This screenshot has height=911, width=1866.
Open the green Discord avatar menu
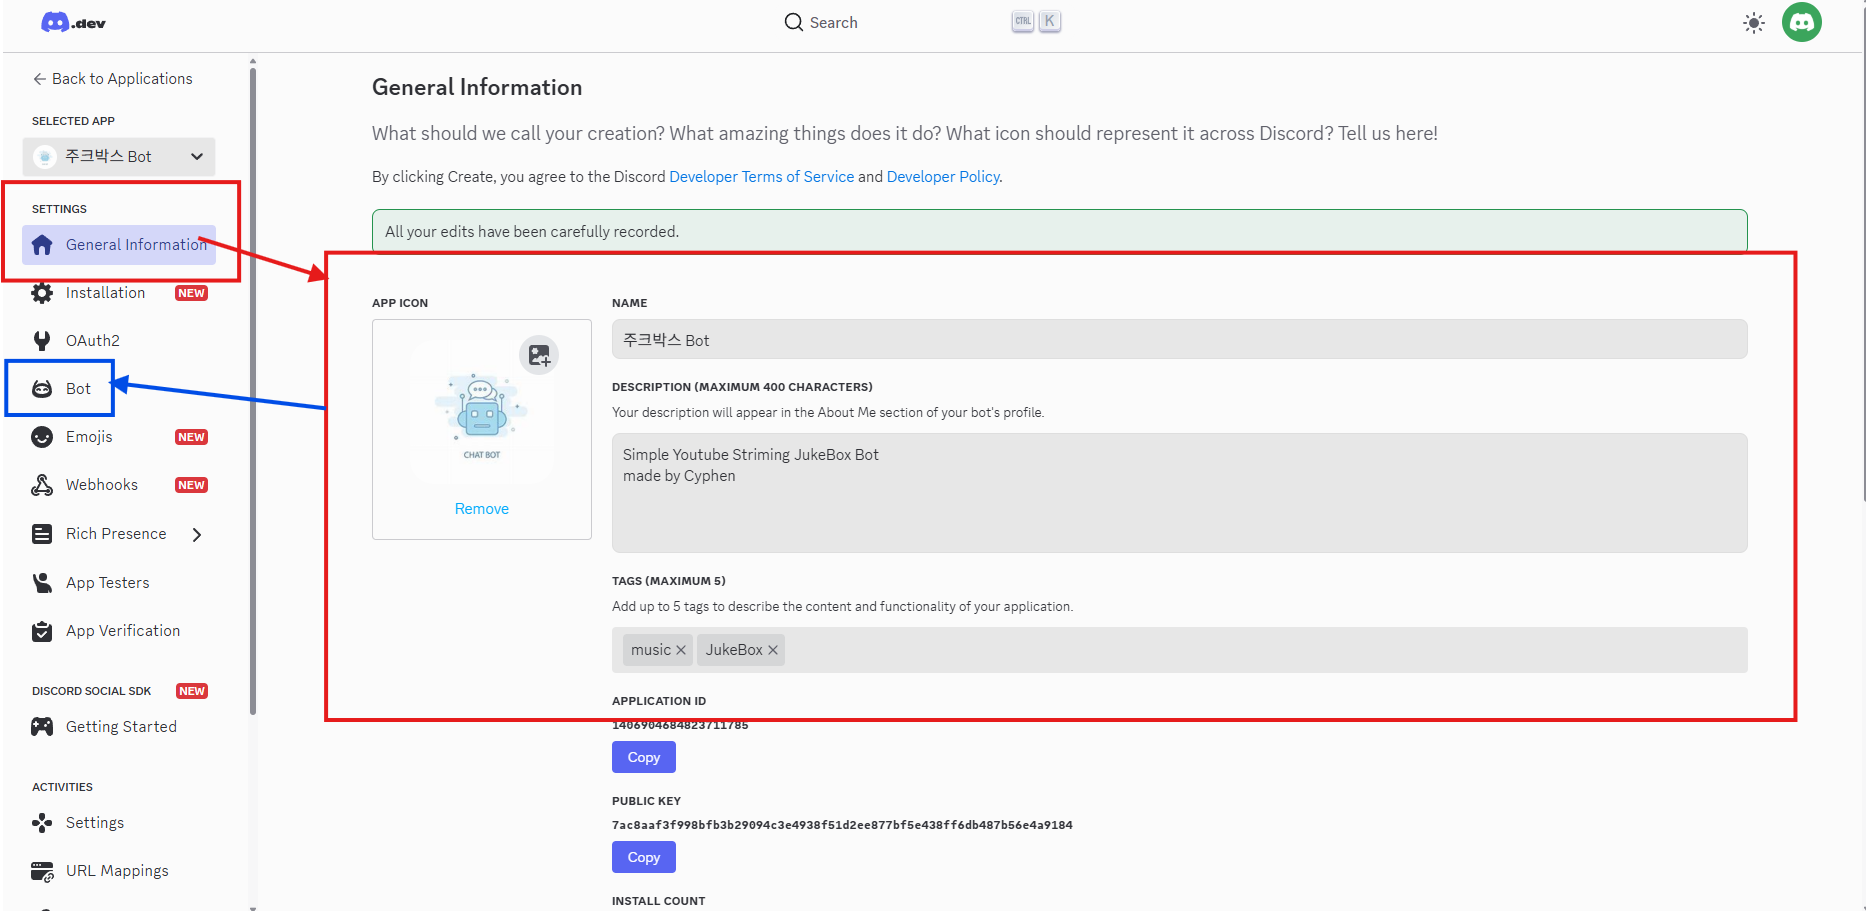(1802, 22)
